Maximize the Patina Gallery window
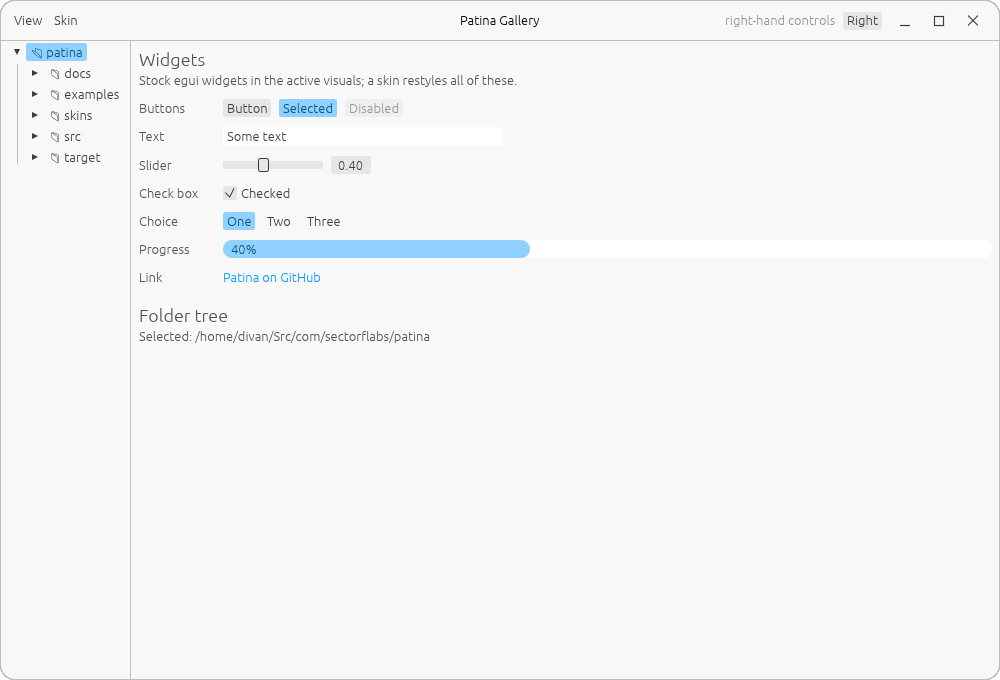1000x680 pixels. [x=939, y=21]
